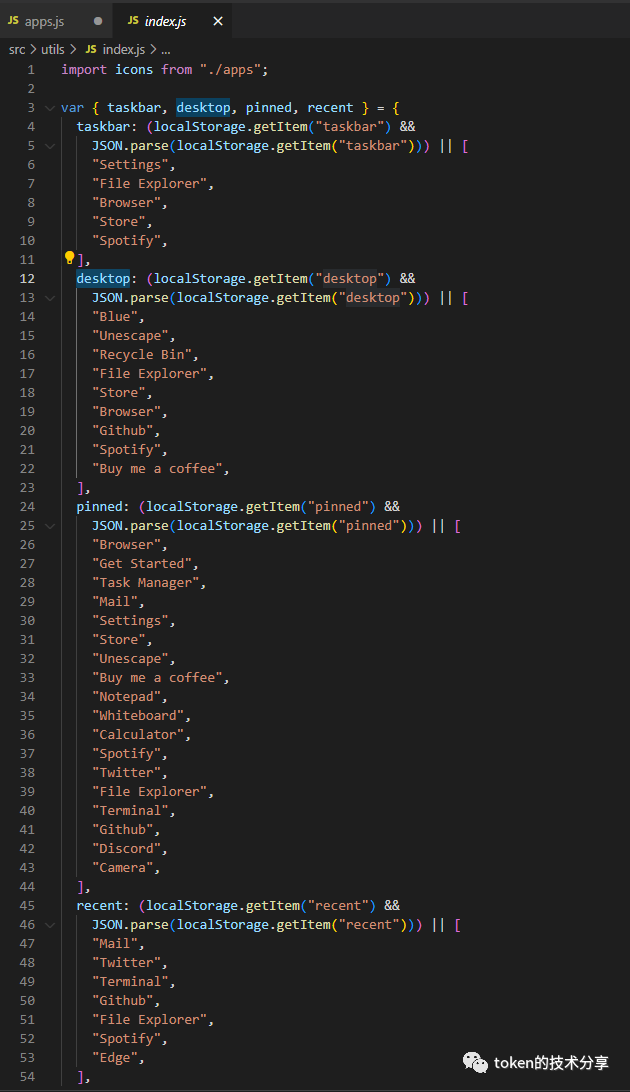Click the "Whiteboard" string
630x1092 pixels.
pyautogui.click(x=138, y=715)
